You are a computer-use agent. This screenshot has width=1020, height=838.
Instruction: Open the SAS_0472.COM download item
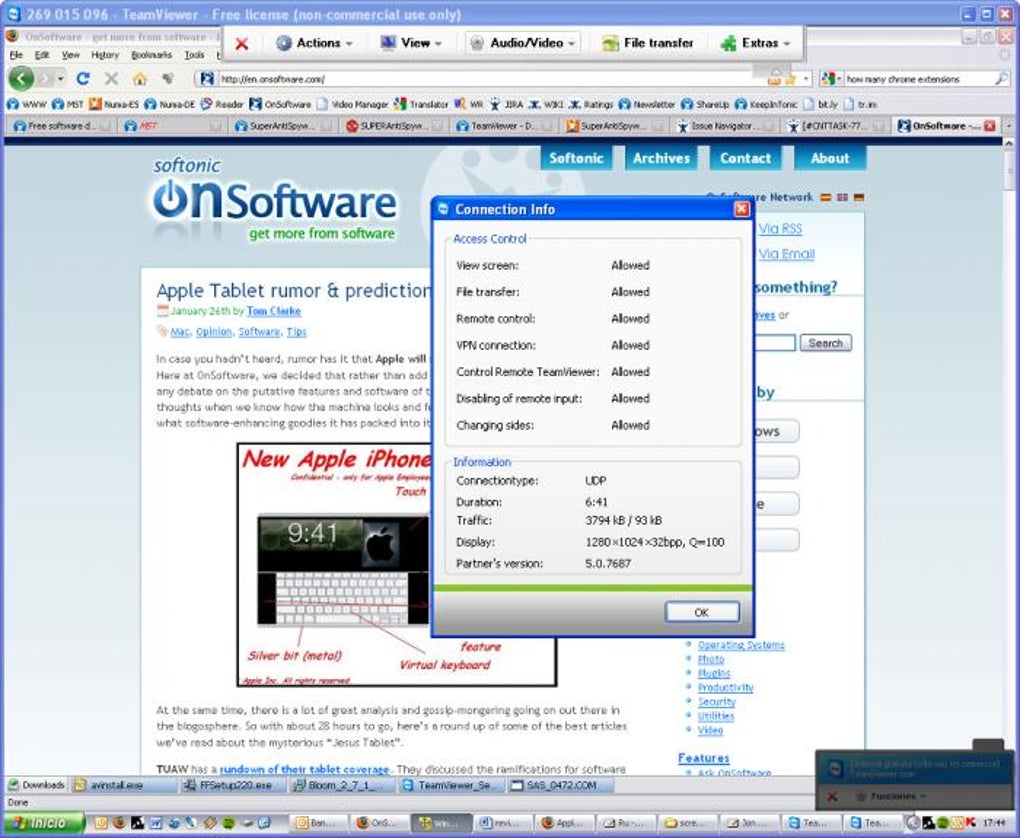coord(561,785)
